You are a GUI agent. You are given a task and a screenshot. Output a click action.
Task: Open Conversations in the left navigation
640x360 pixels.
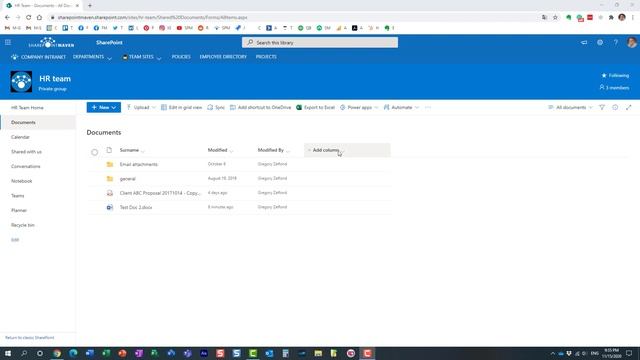[x=25, y=167]
